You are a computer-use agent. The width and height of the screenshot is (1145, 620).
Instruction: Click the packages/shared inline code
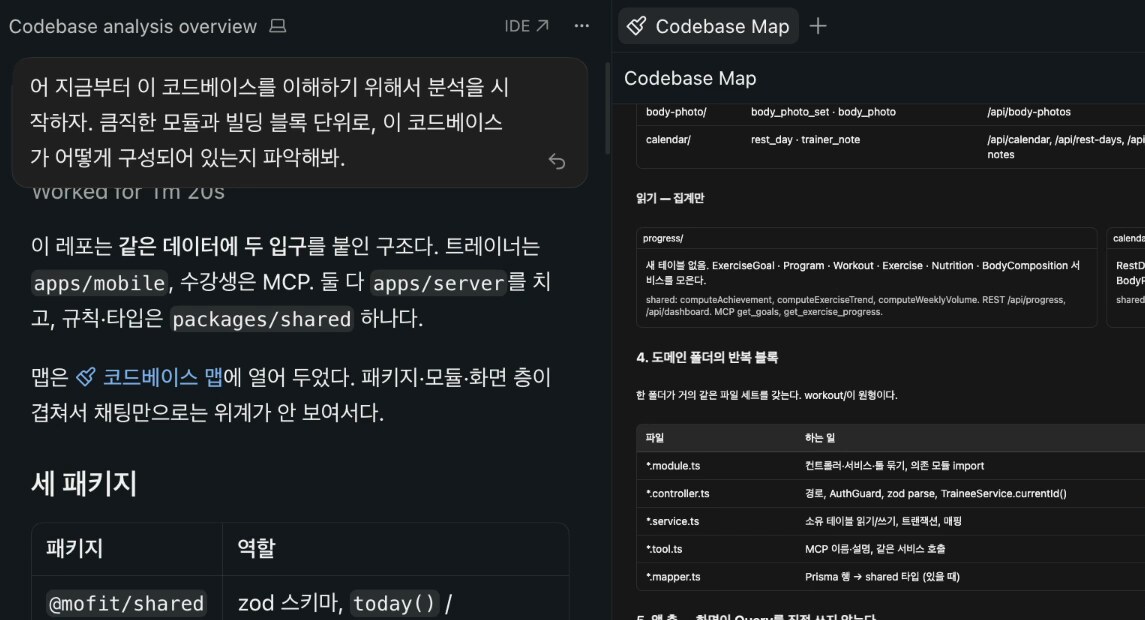[261, 319]
